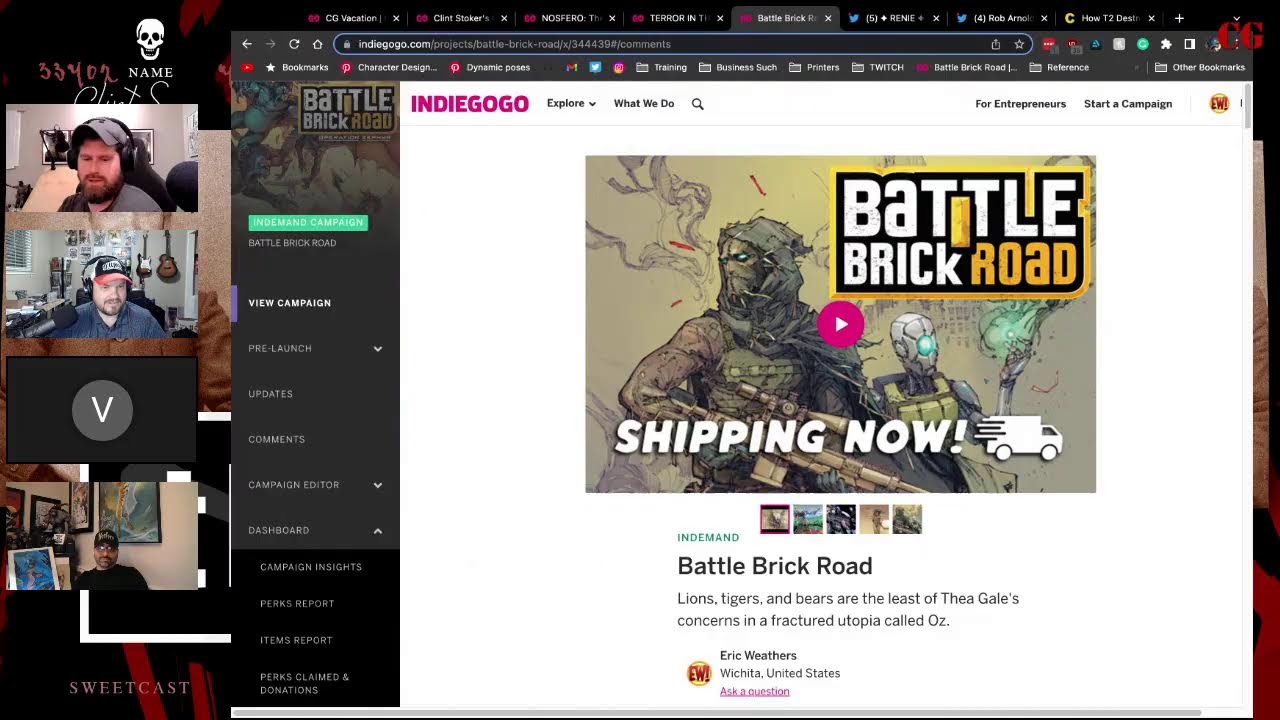Click the share icon in the address bar
1280x720 pixels.
coord(995,44)
